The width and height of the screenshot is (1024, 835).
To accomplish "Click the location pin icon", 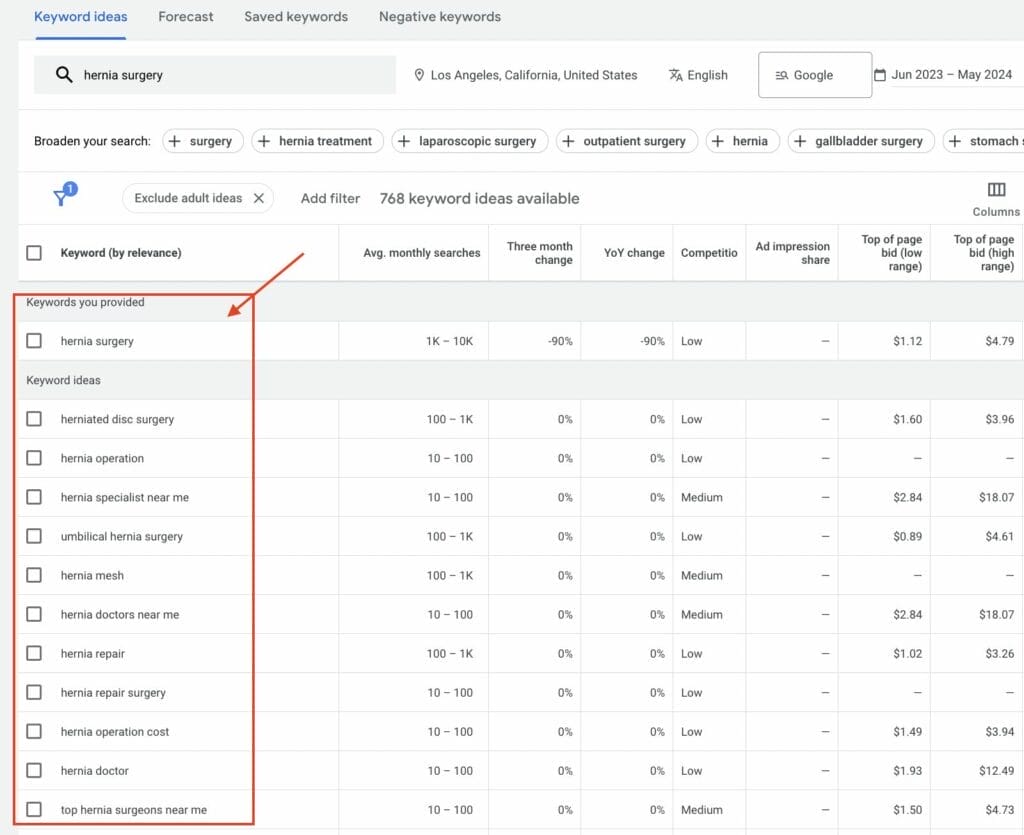I will tap(419, 75).
